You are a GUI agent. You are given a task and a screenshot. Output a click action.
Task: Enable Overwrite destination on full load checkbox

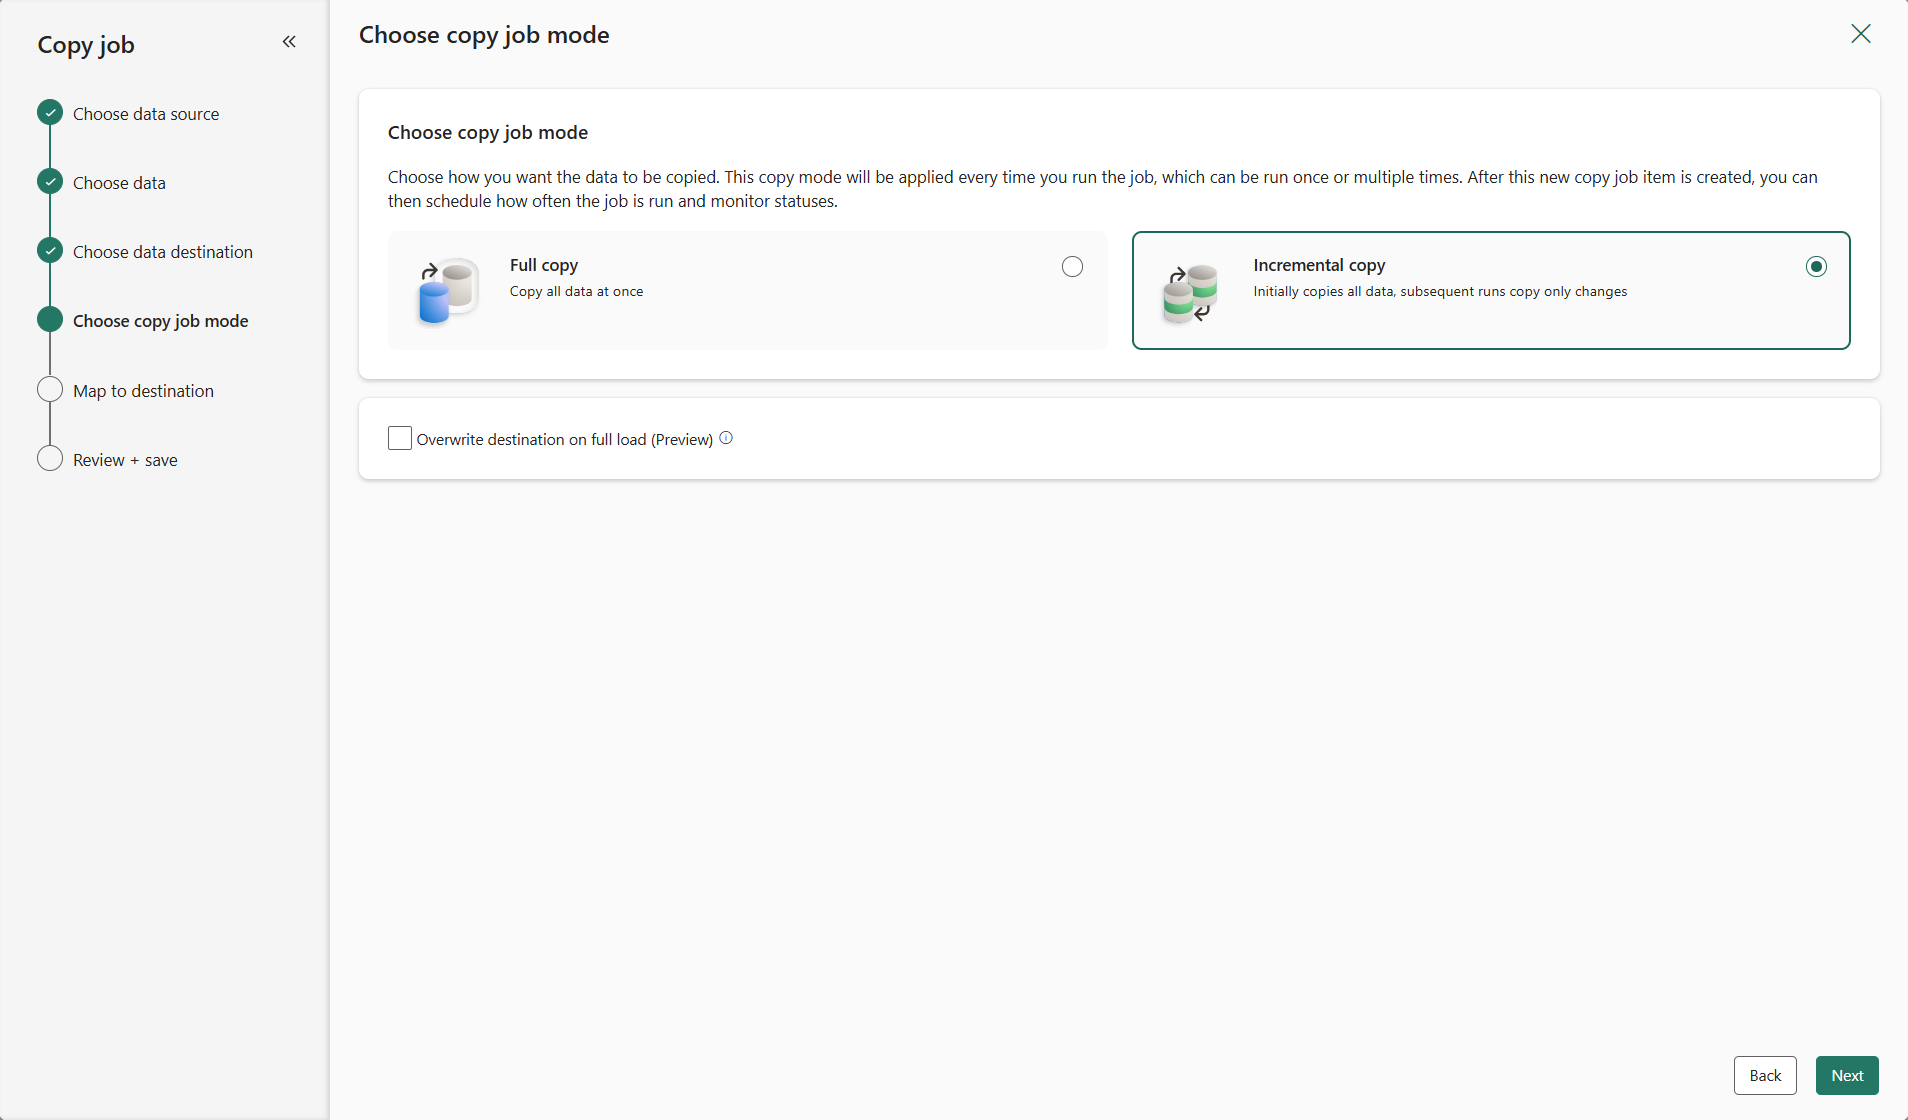pyautogui.click(x=400, y=438)
